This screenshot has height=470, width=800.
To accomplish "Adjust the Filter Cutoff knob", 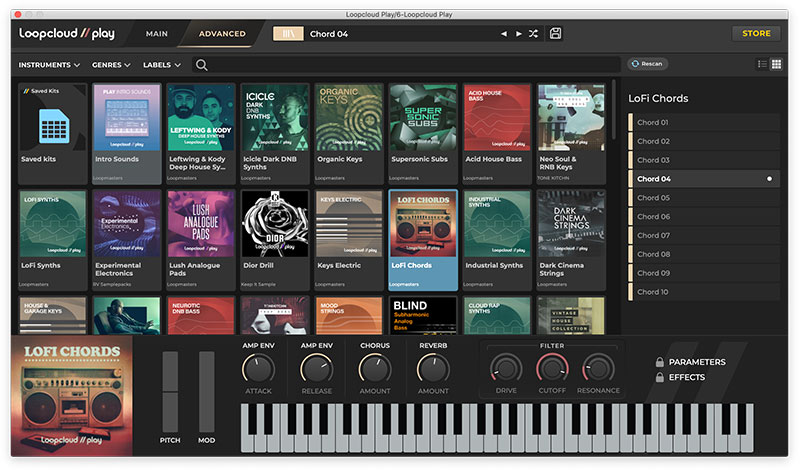I will pos(552,368).
